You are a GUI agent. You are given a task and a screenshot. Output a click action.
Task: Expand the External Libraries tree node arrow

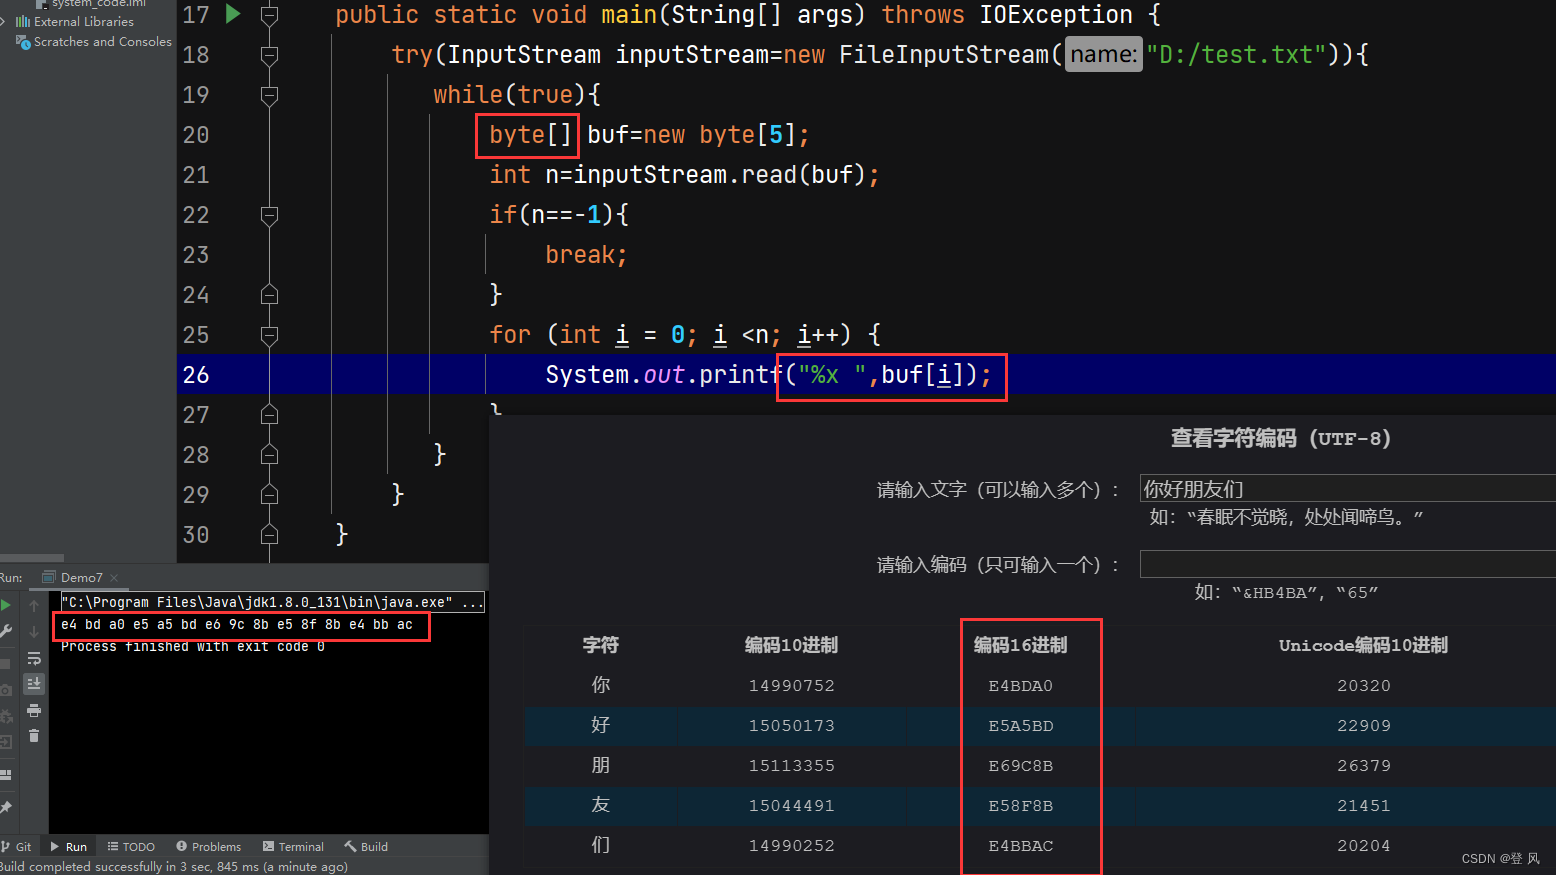[4, 21]
